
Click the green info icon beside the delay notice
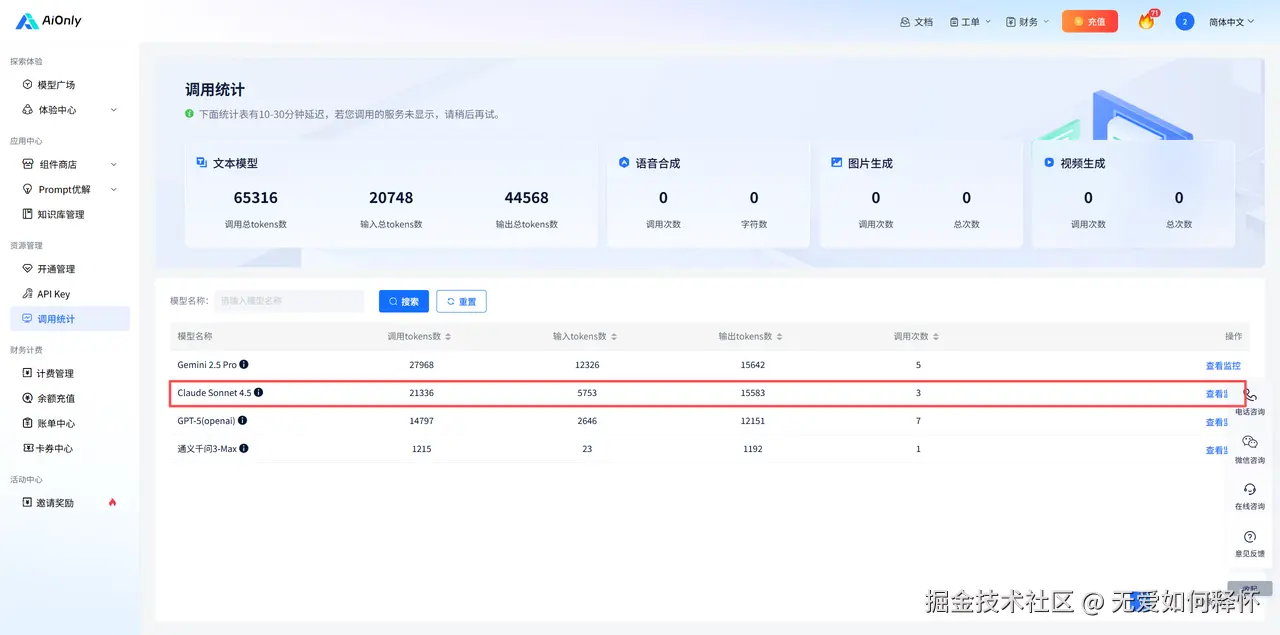pos(189,114)
